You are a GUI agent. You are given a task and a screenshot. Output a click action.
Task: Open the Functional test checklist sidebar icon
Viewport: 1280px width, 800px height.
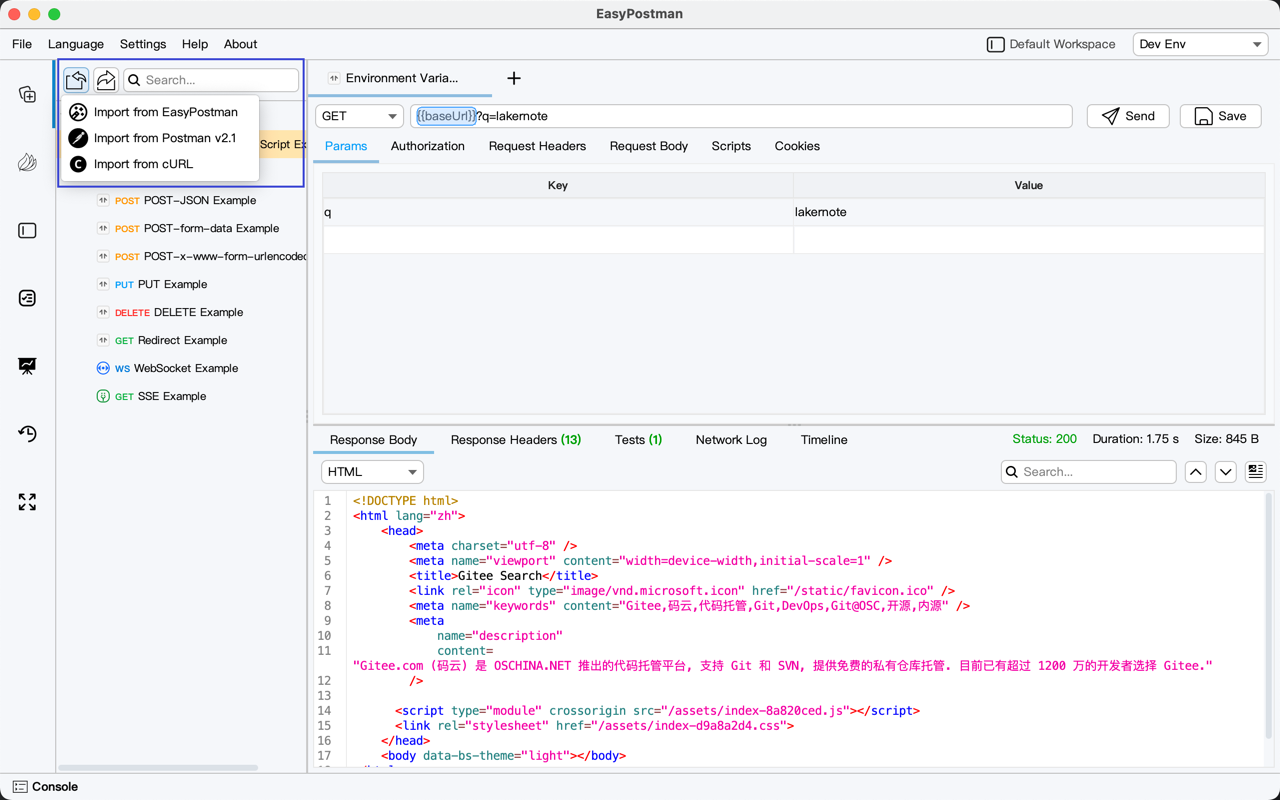[x=27, y=298]
